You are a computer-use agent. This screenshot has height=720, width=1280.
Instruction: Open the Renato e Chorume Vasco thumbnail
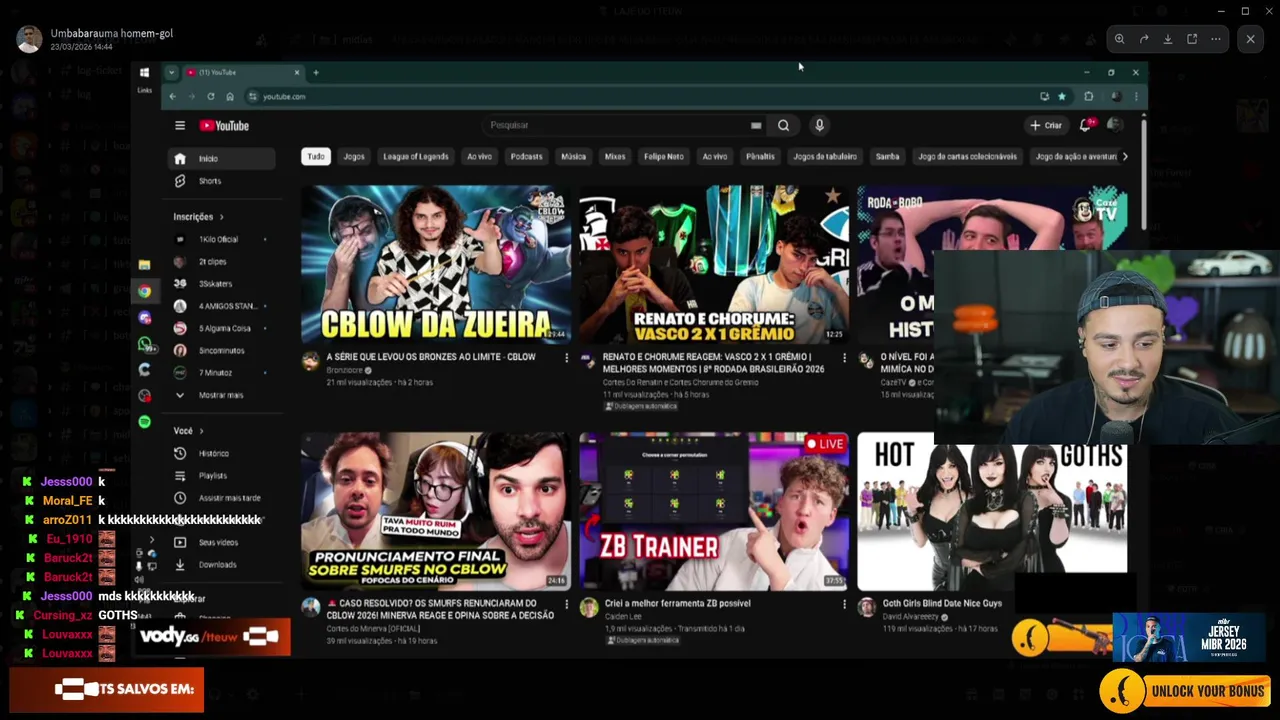coord(714,263)
